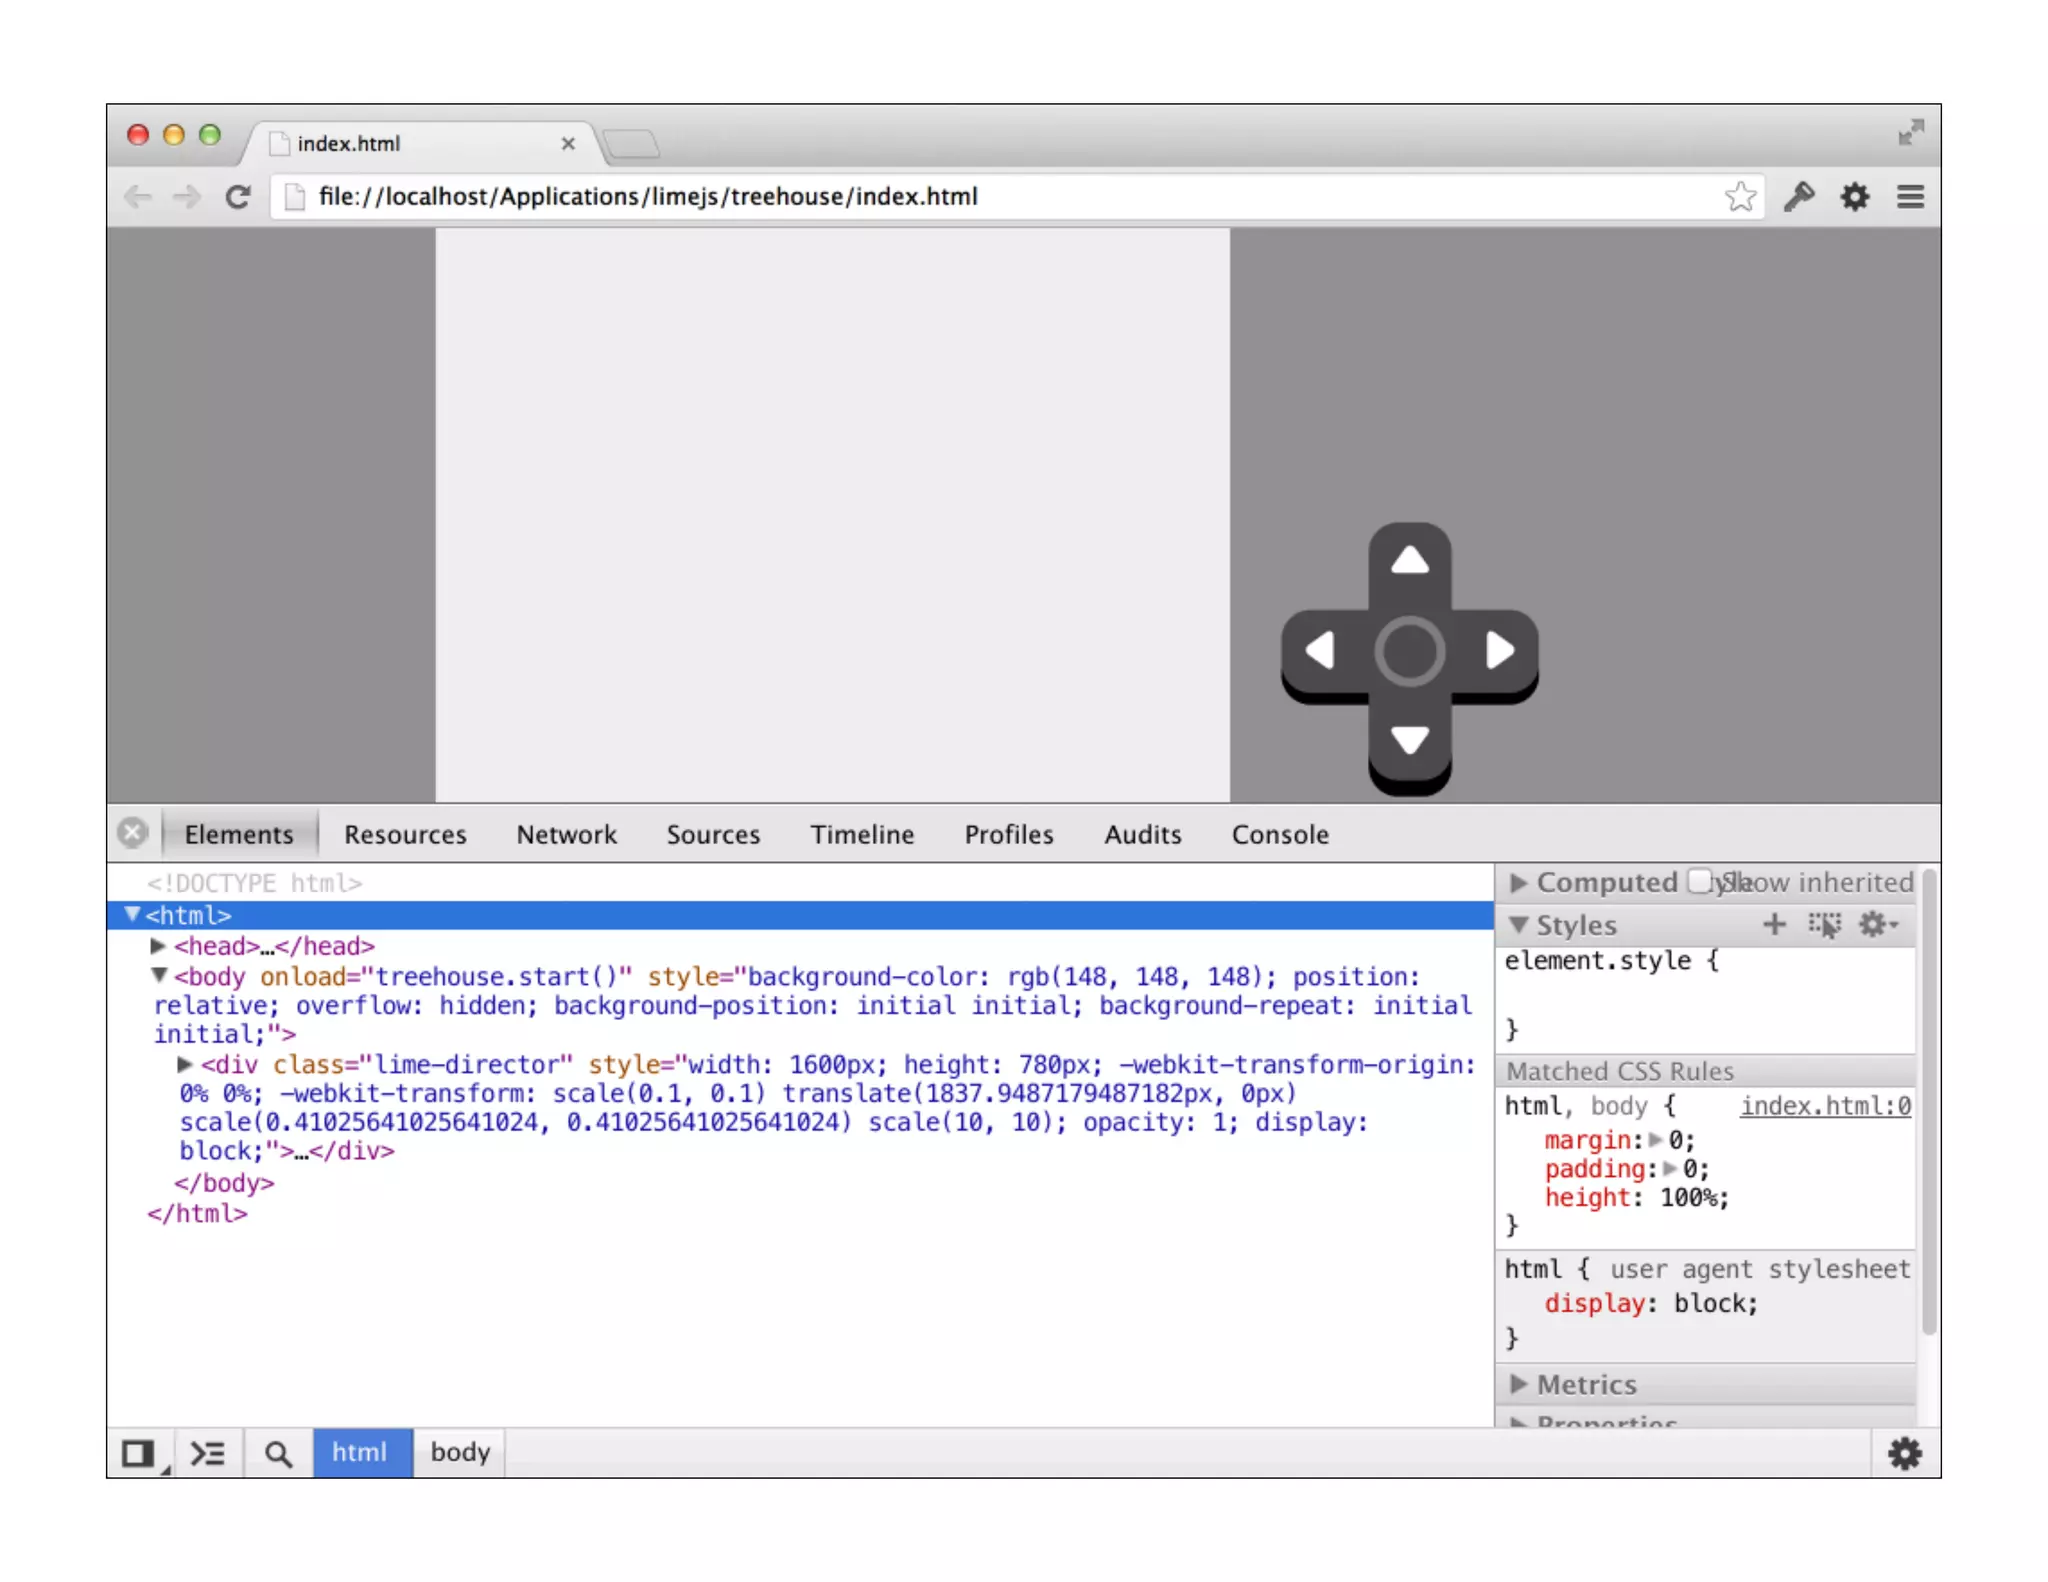Screen dimensions: 2048x1582
Task: Click the height: 100% declaration
Action: (x=1636, y=1198)
